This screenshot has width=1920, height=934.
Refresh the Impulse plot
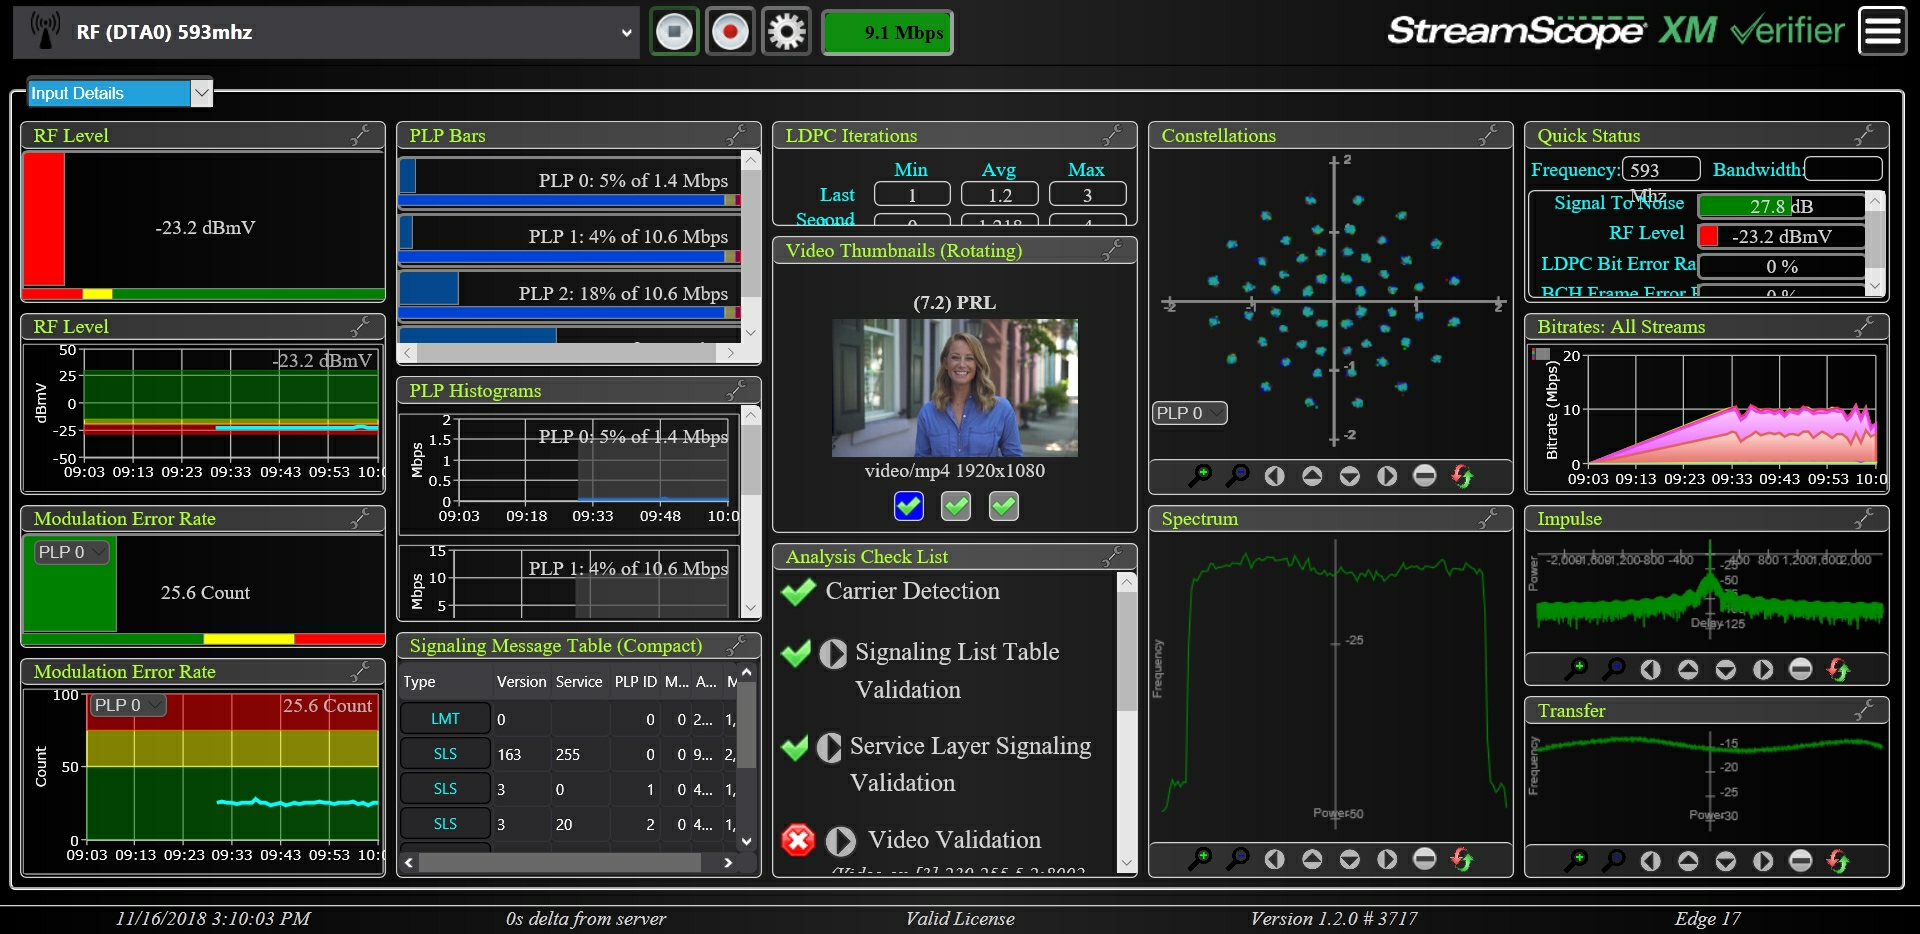[1838, 669]
